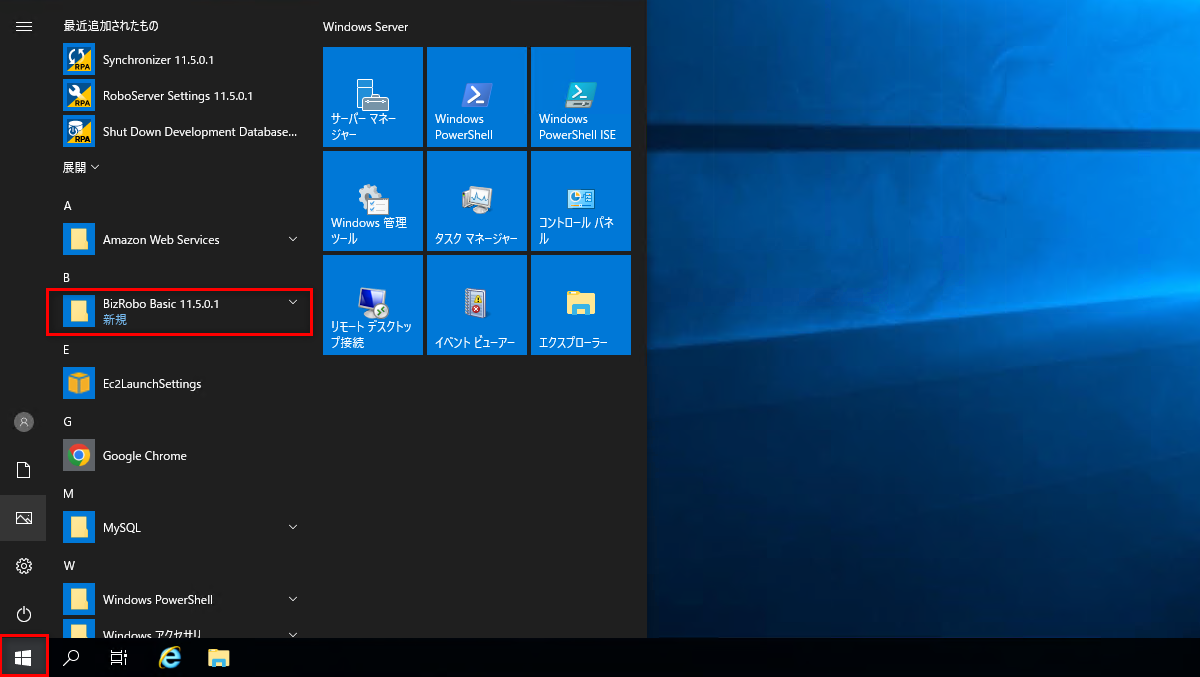Open the Windows PowerShell tile
1200x677 pixels.
click(477, 97)
